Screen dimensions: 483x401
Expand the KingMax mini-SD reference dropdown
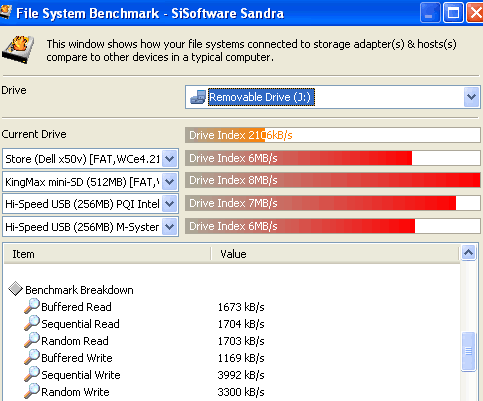coord(170,182)
